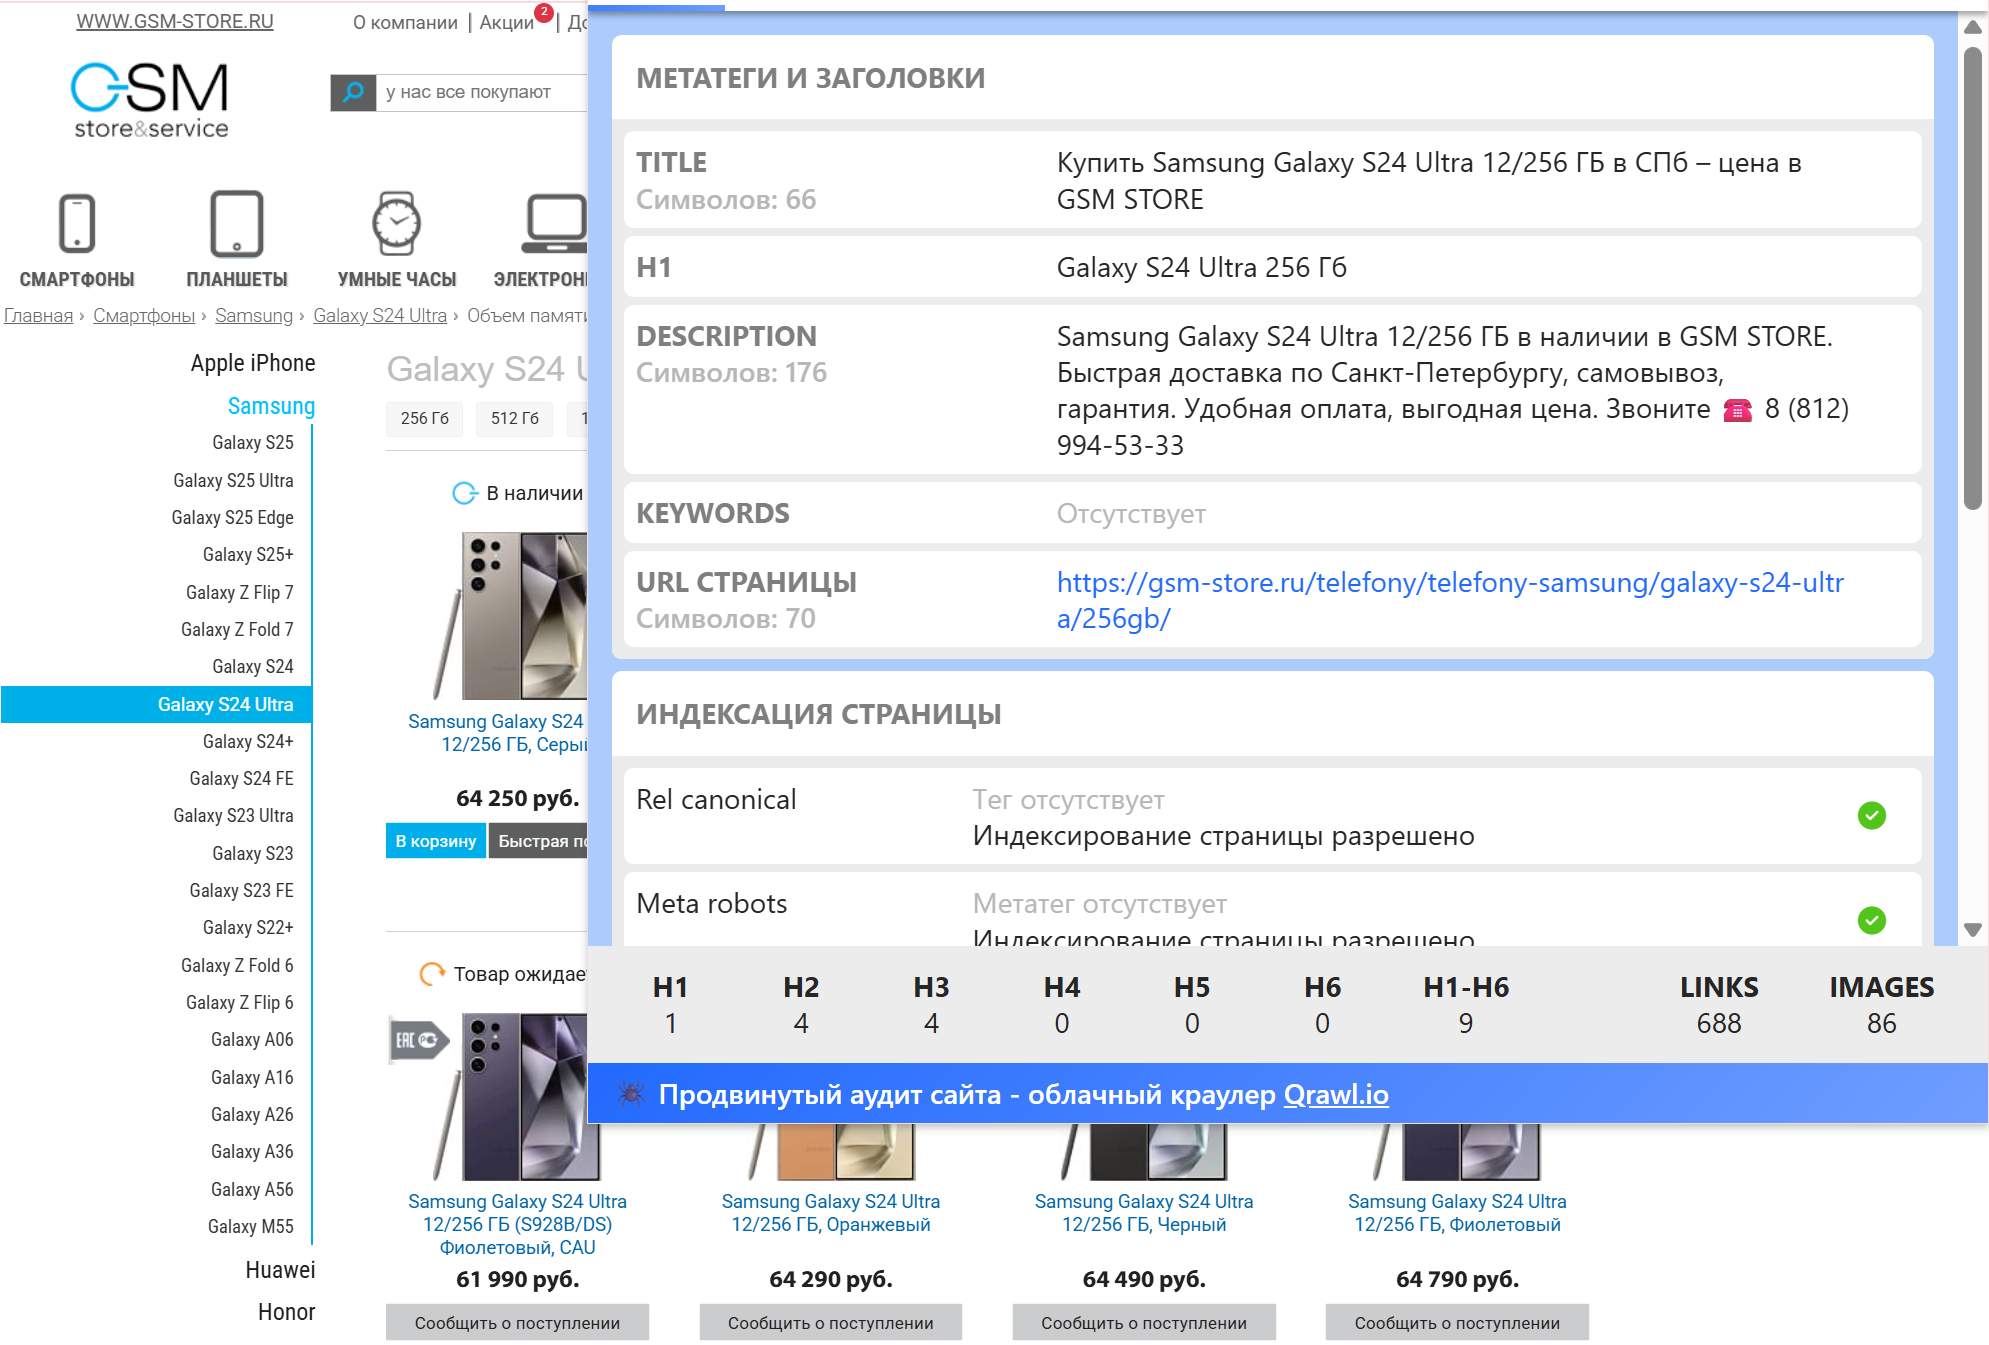Viewport: 1989px width, 1345px height.
Task: Open the Qrawl.io link
Action: [1335, 1095]
